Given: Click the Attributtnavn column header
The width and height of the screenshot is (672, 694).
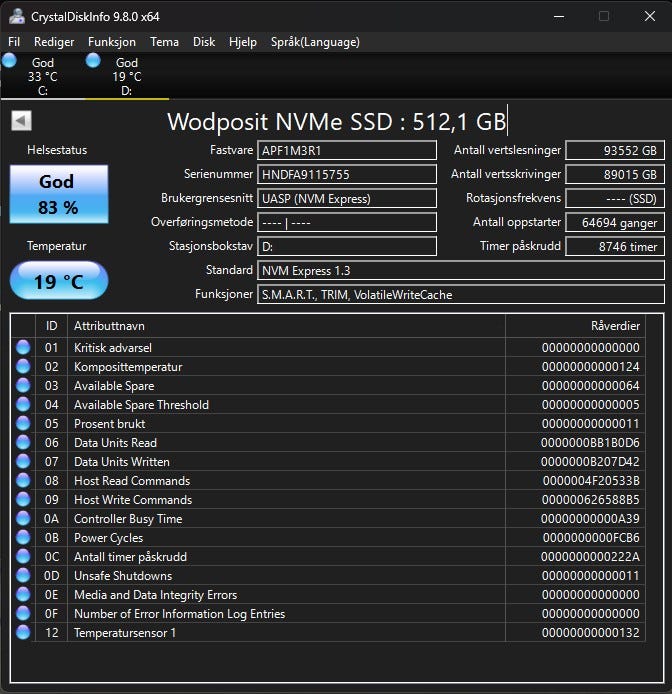Looking at the screenshot, I should [x=286, y=326].
